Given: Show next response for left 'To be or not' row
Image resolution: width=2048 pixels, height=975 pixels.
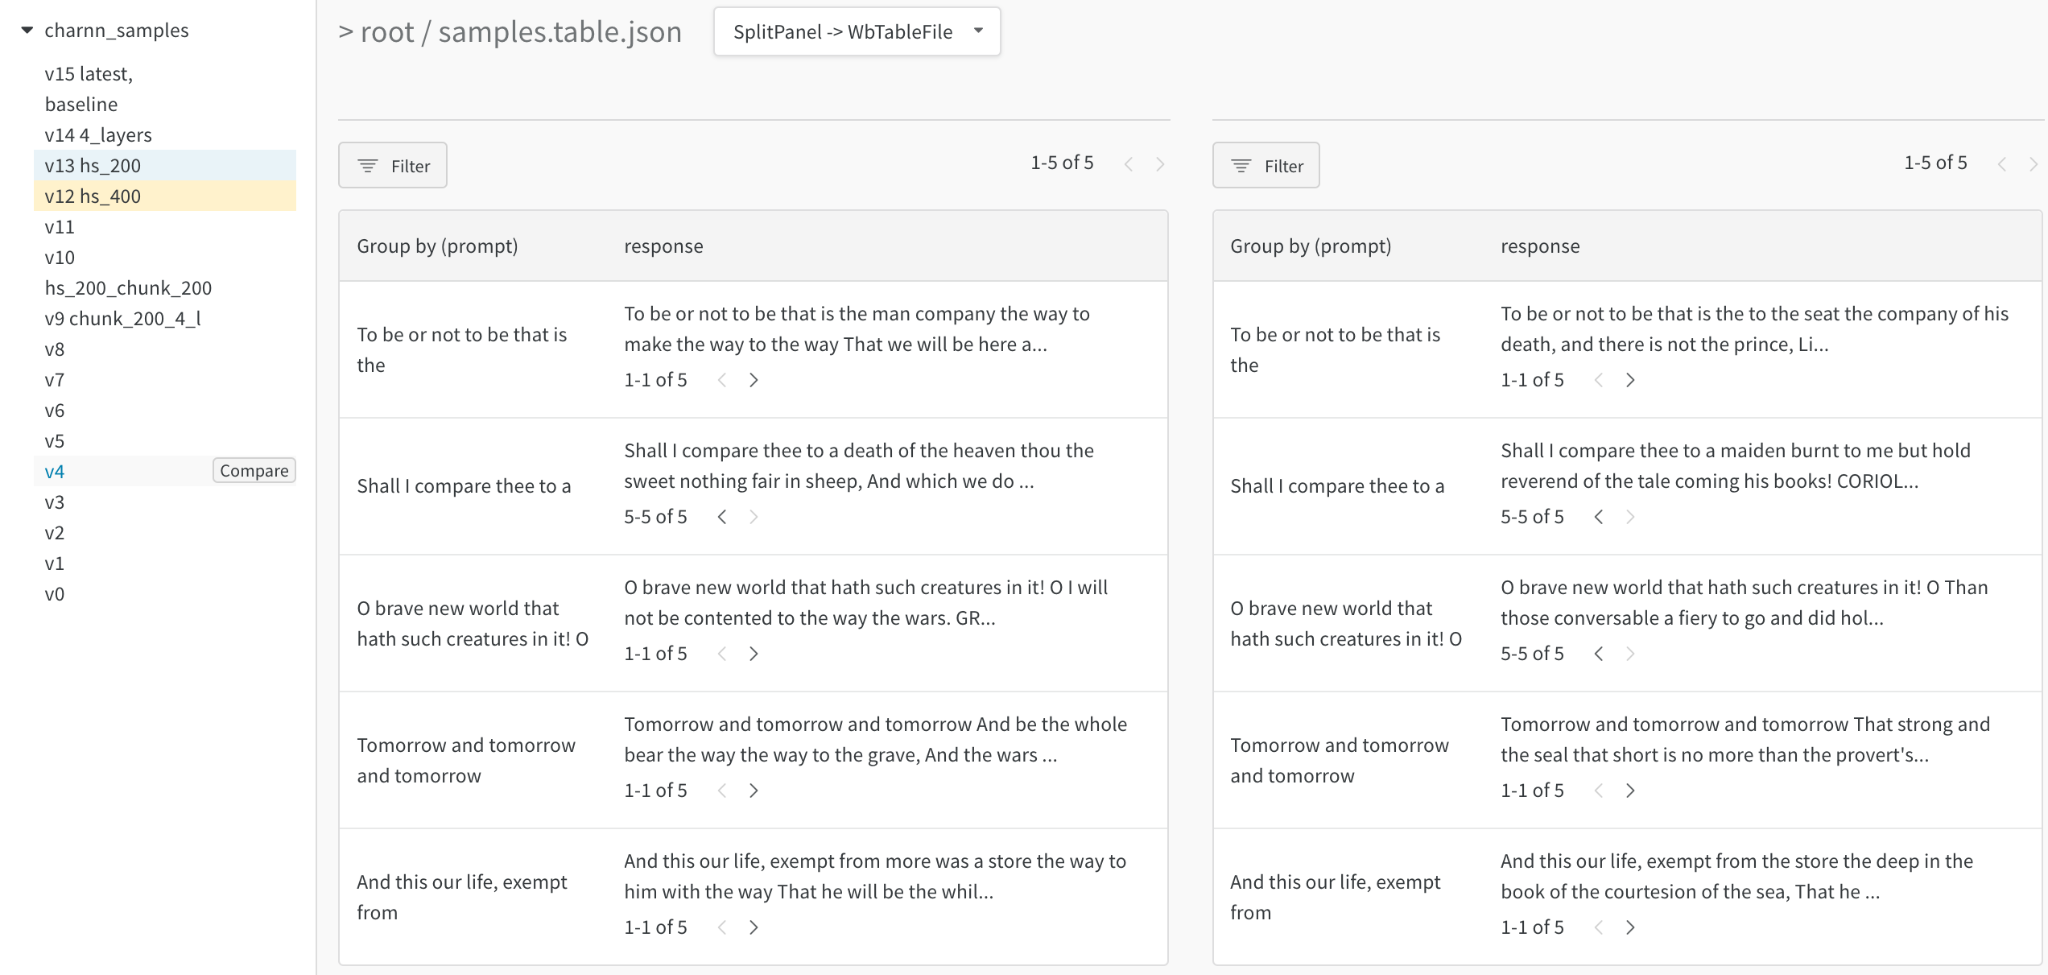Looking at the screenshot, I should coord(754,380).
